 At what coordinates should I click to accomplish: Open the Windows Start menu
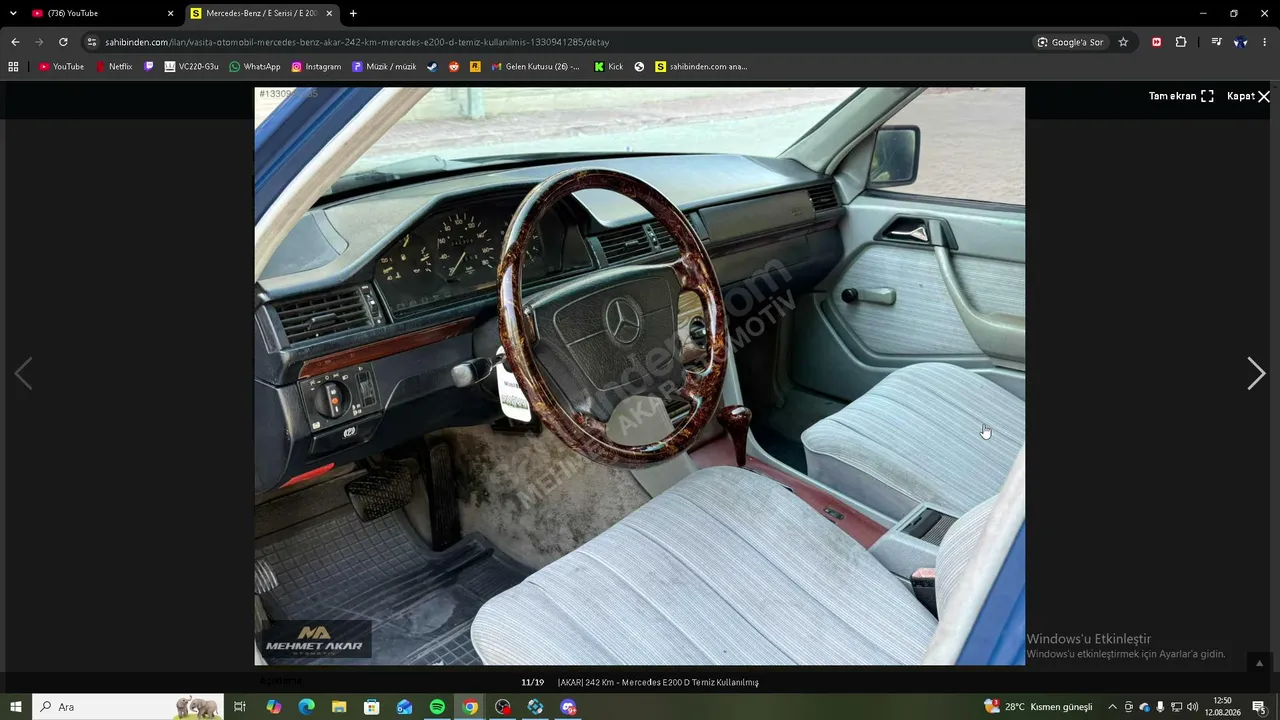[16, 707]
